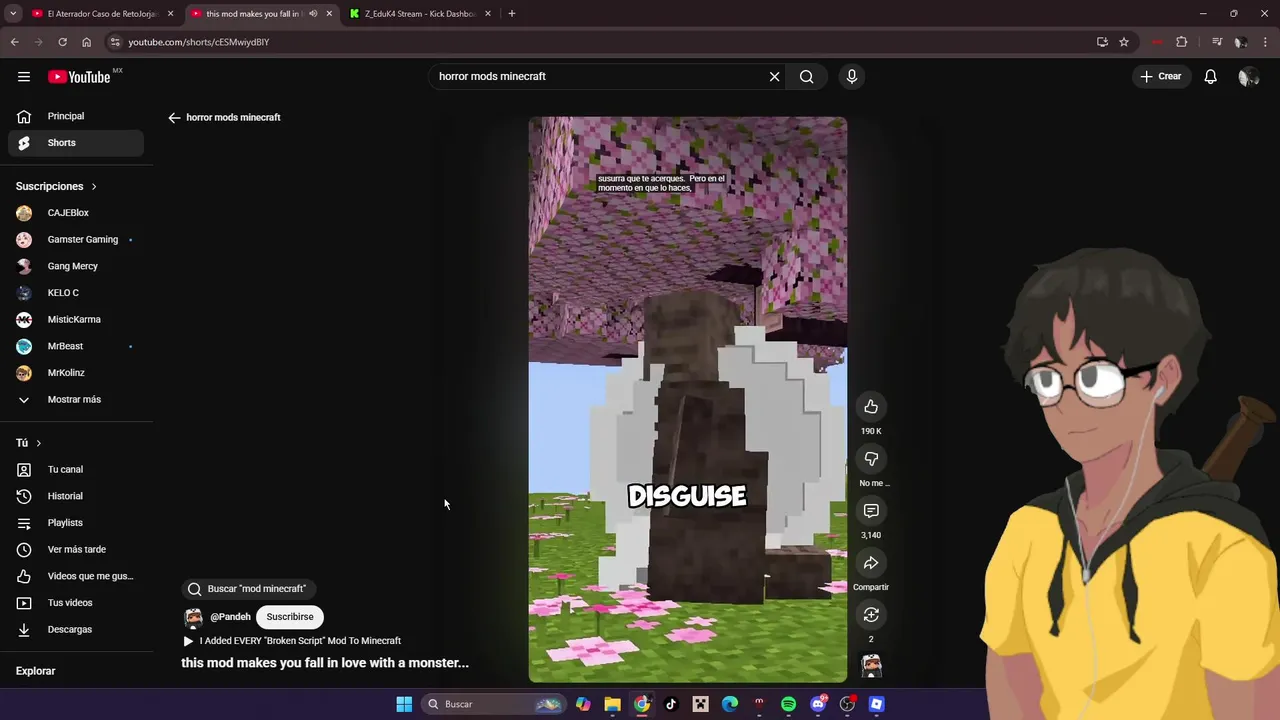The image size is (1280, 720).
Task: Open the KELO C subscription channel
Action: coord(75,293)
